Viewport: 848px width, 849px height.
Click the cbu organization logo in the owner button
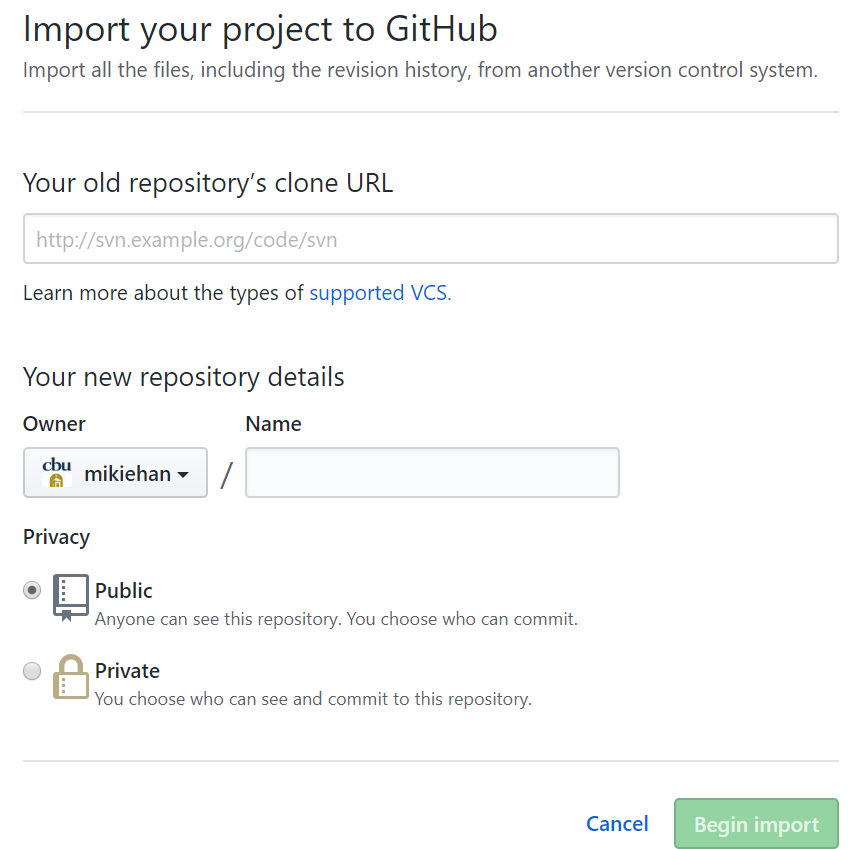(x=55, y=466)
